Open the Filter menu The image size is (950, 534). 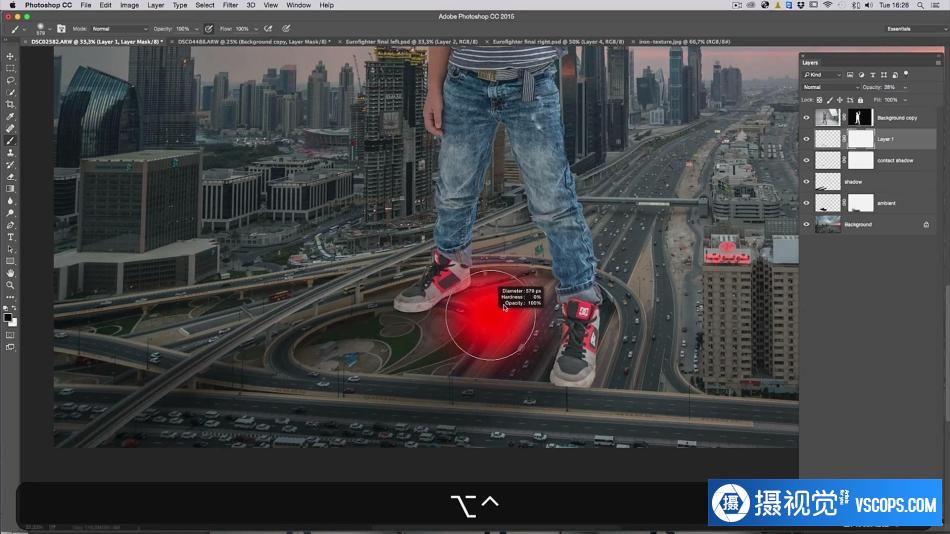tap(230, 5)
